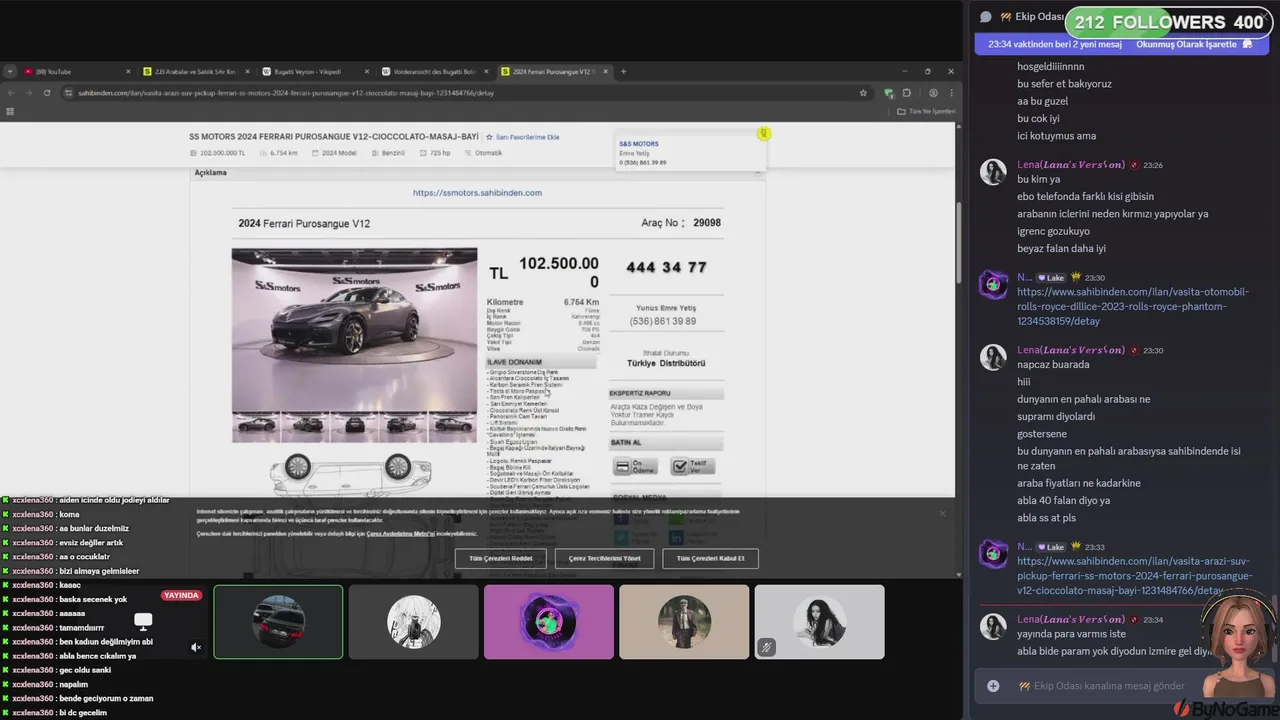Screen dimensions: 1280x720
Task: Click the yellow badge on seller card
Action: 764,133
